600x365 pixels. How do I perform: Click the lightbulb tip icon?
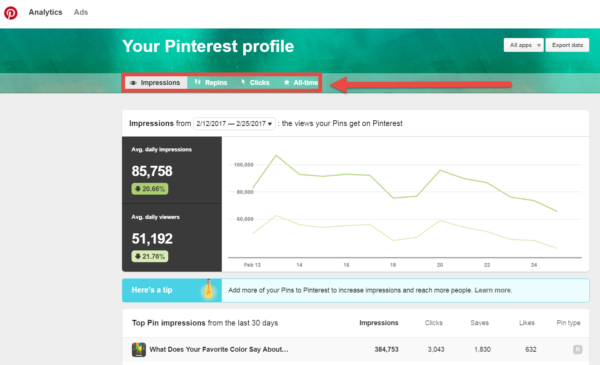pos(208,289)
